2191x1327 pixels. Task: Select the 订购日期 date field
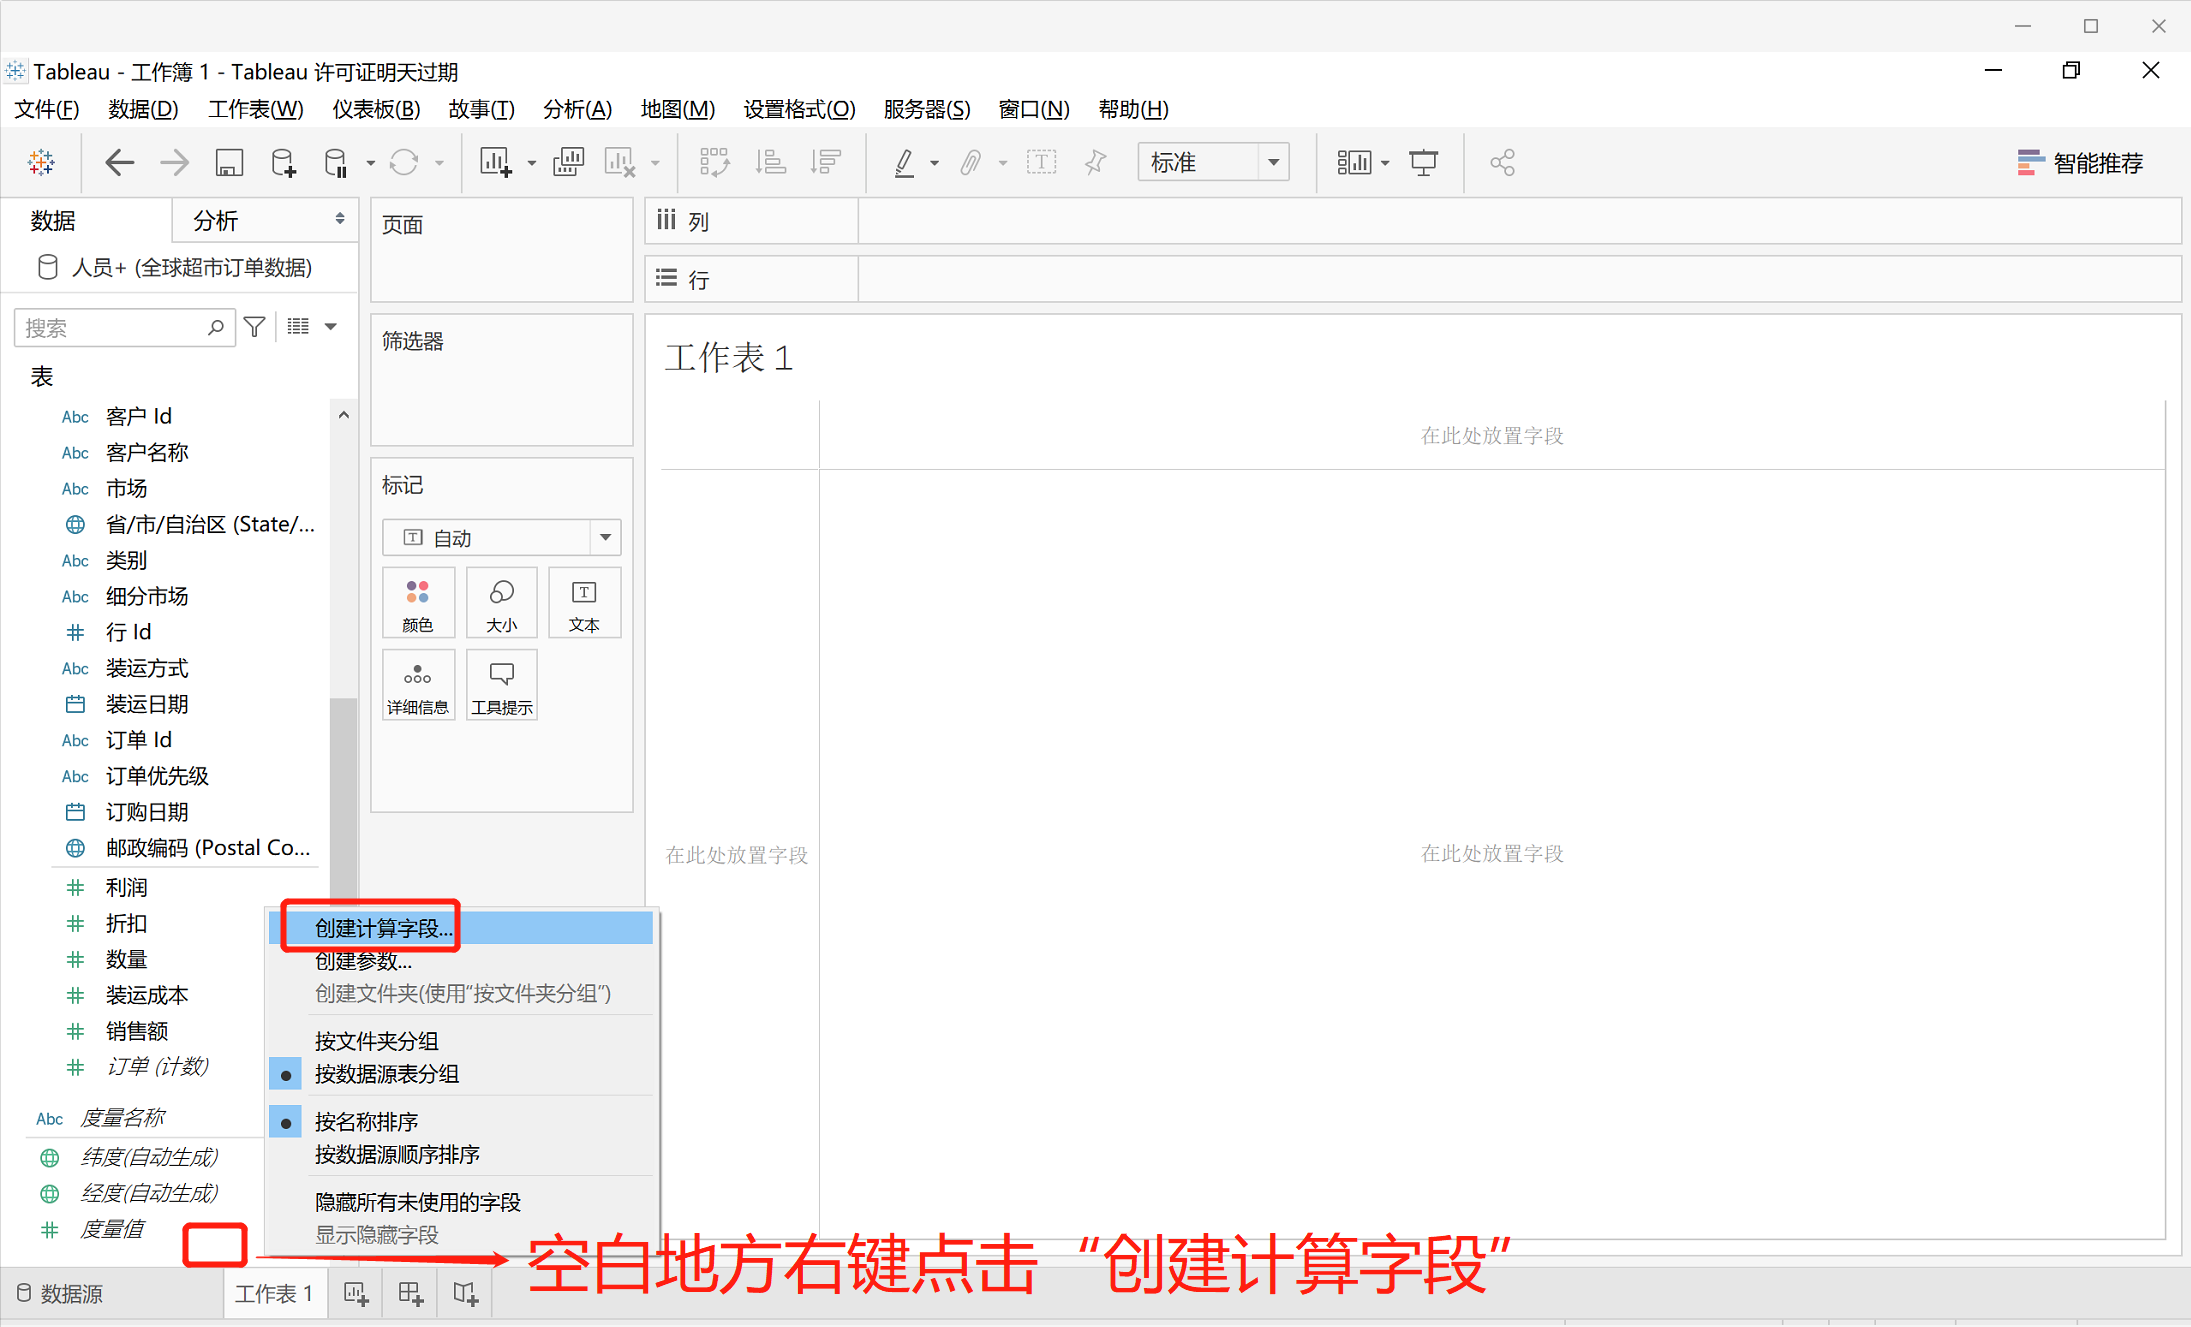146,812
